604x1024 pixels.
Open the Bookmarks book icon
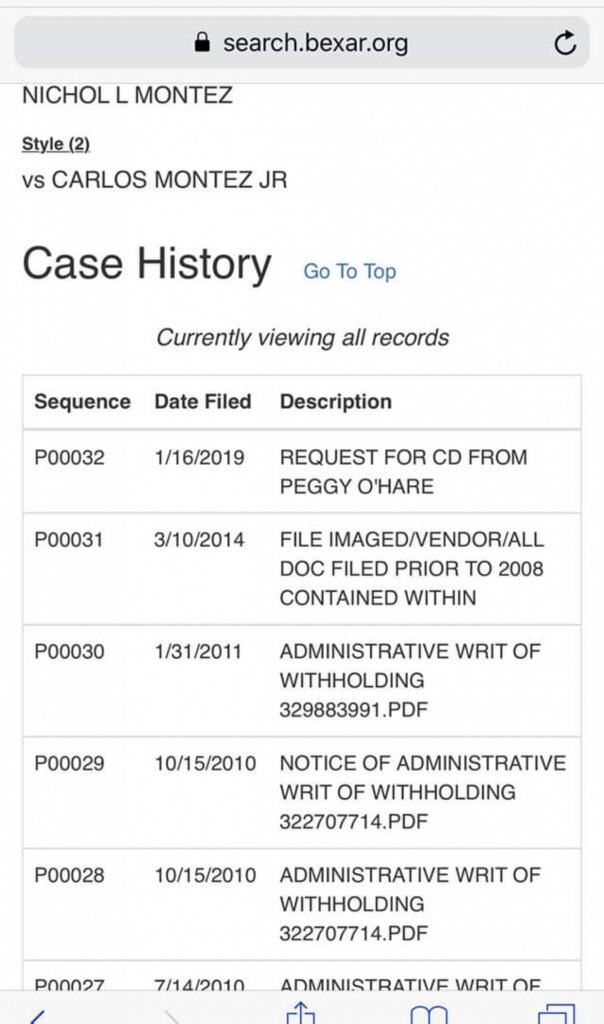(429, 1015)
